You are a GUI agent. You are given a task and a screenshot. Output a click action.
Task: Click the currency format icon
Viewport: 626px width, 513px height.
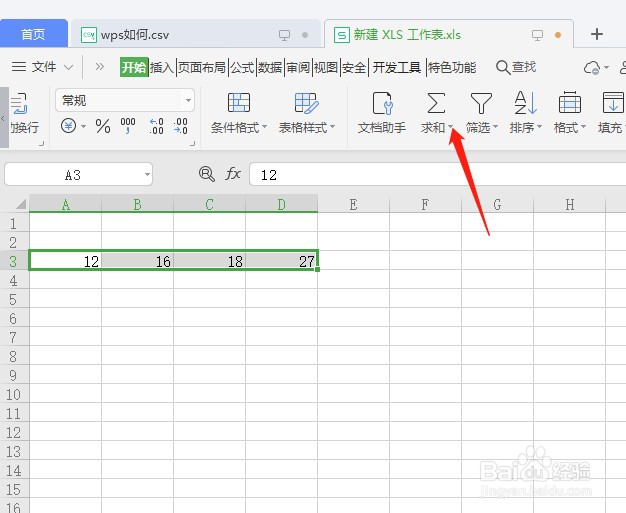pyautogui.click(x=68, y=126)
